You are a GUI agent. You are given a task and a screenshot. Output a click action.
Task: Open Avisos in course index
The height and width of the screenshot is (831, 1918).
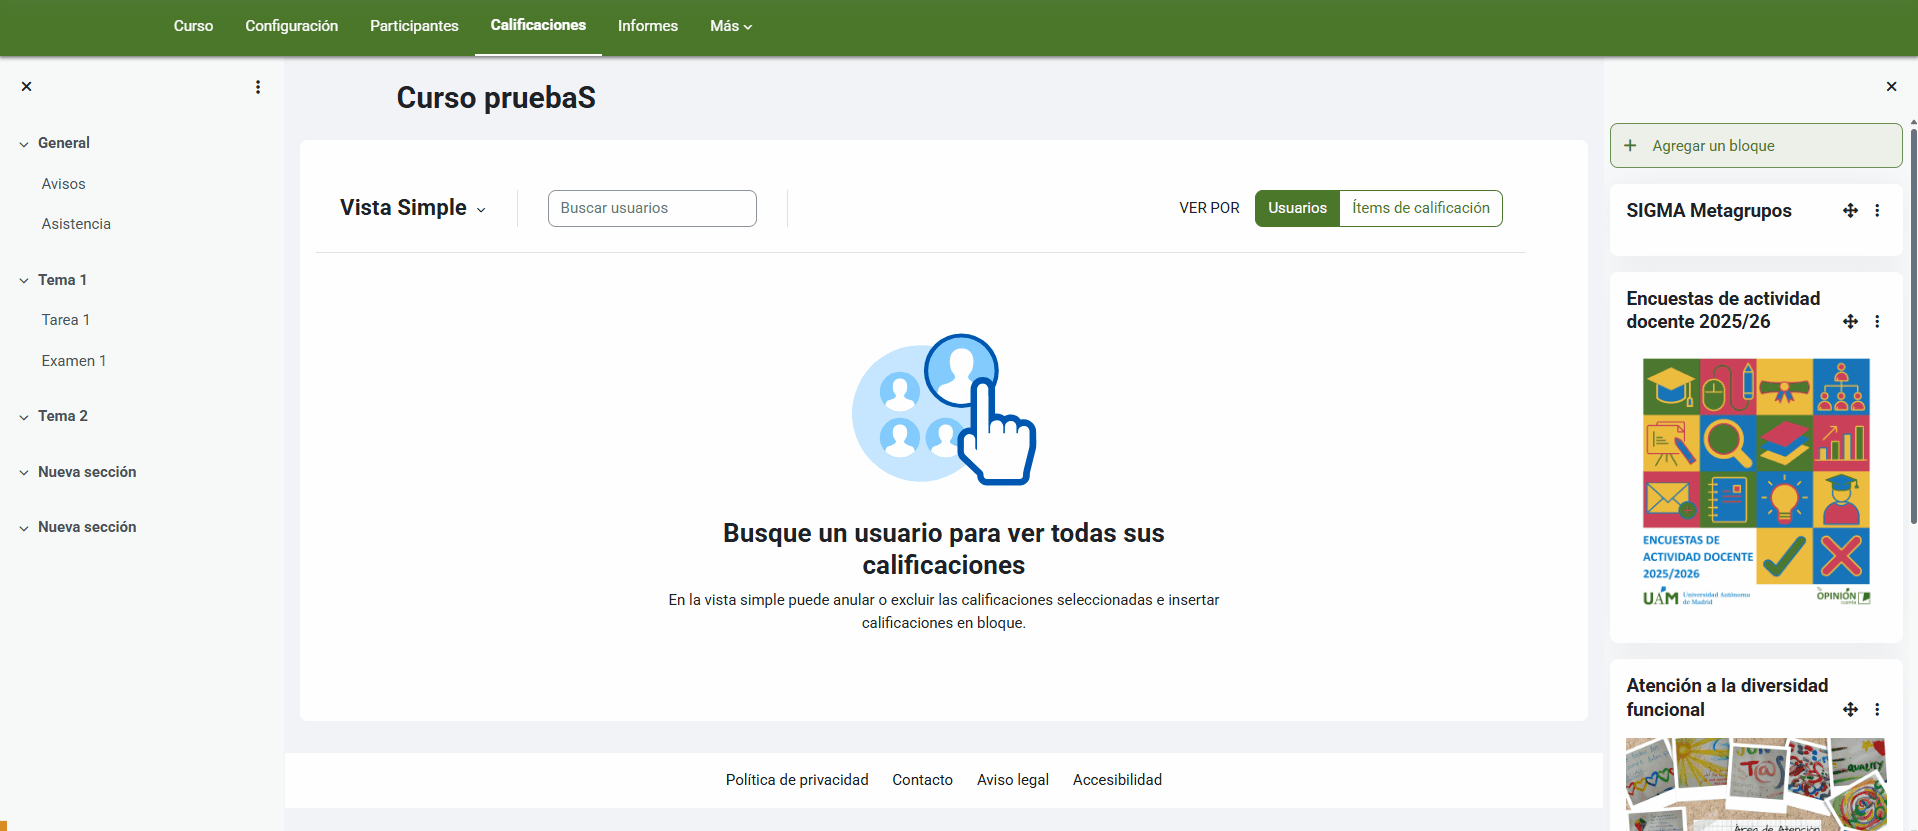pos(64,184)
